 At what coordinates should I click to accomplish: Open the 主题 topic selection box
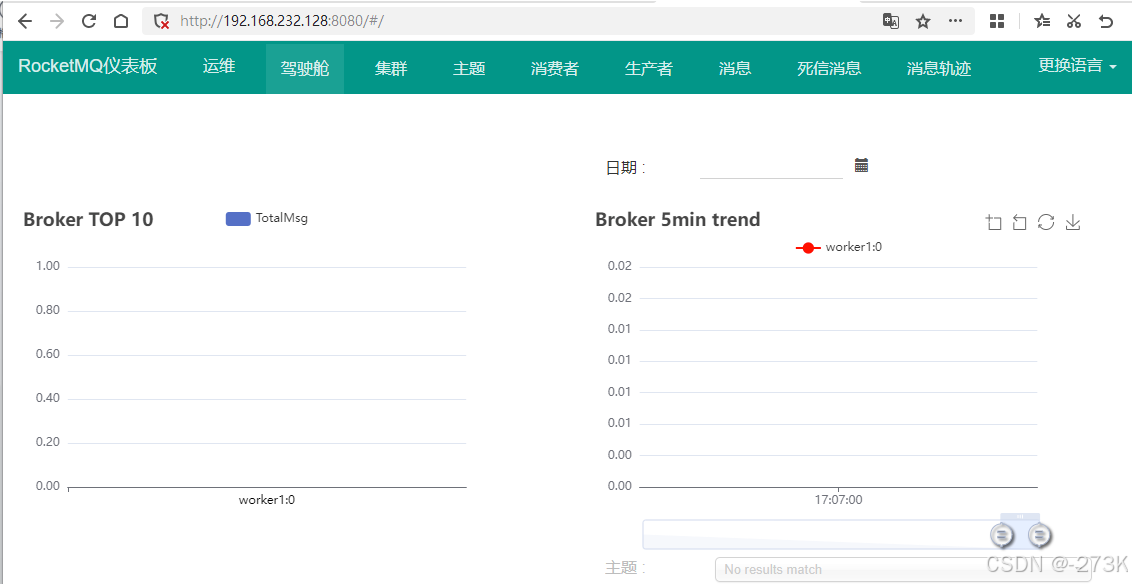902,569
